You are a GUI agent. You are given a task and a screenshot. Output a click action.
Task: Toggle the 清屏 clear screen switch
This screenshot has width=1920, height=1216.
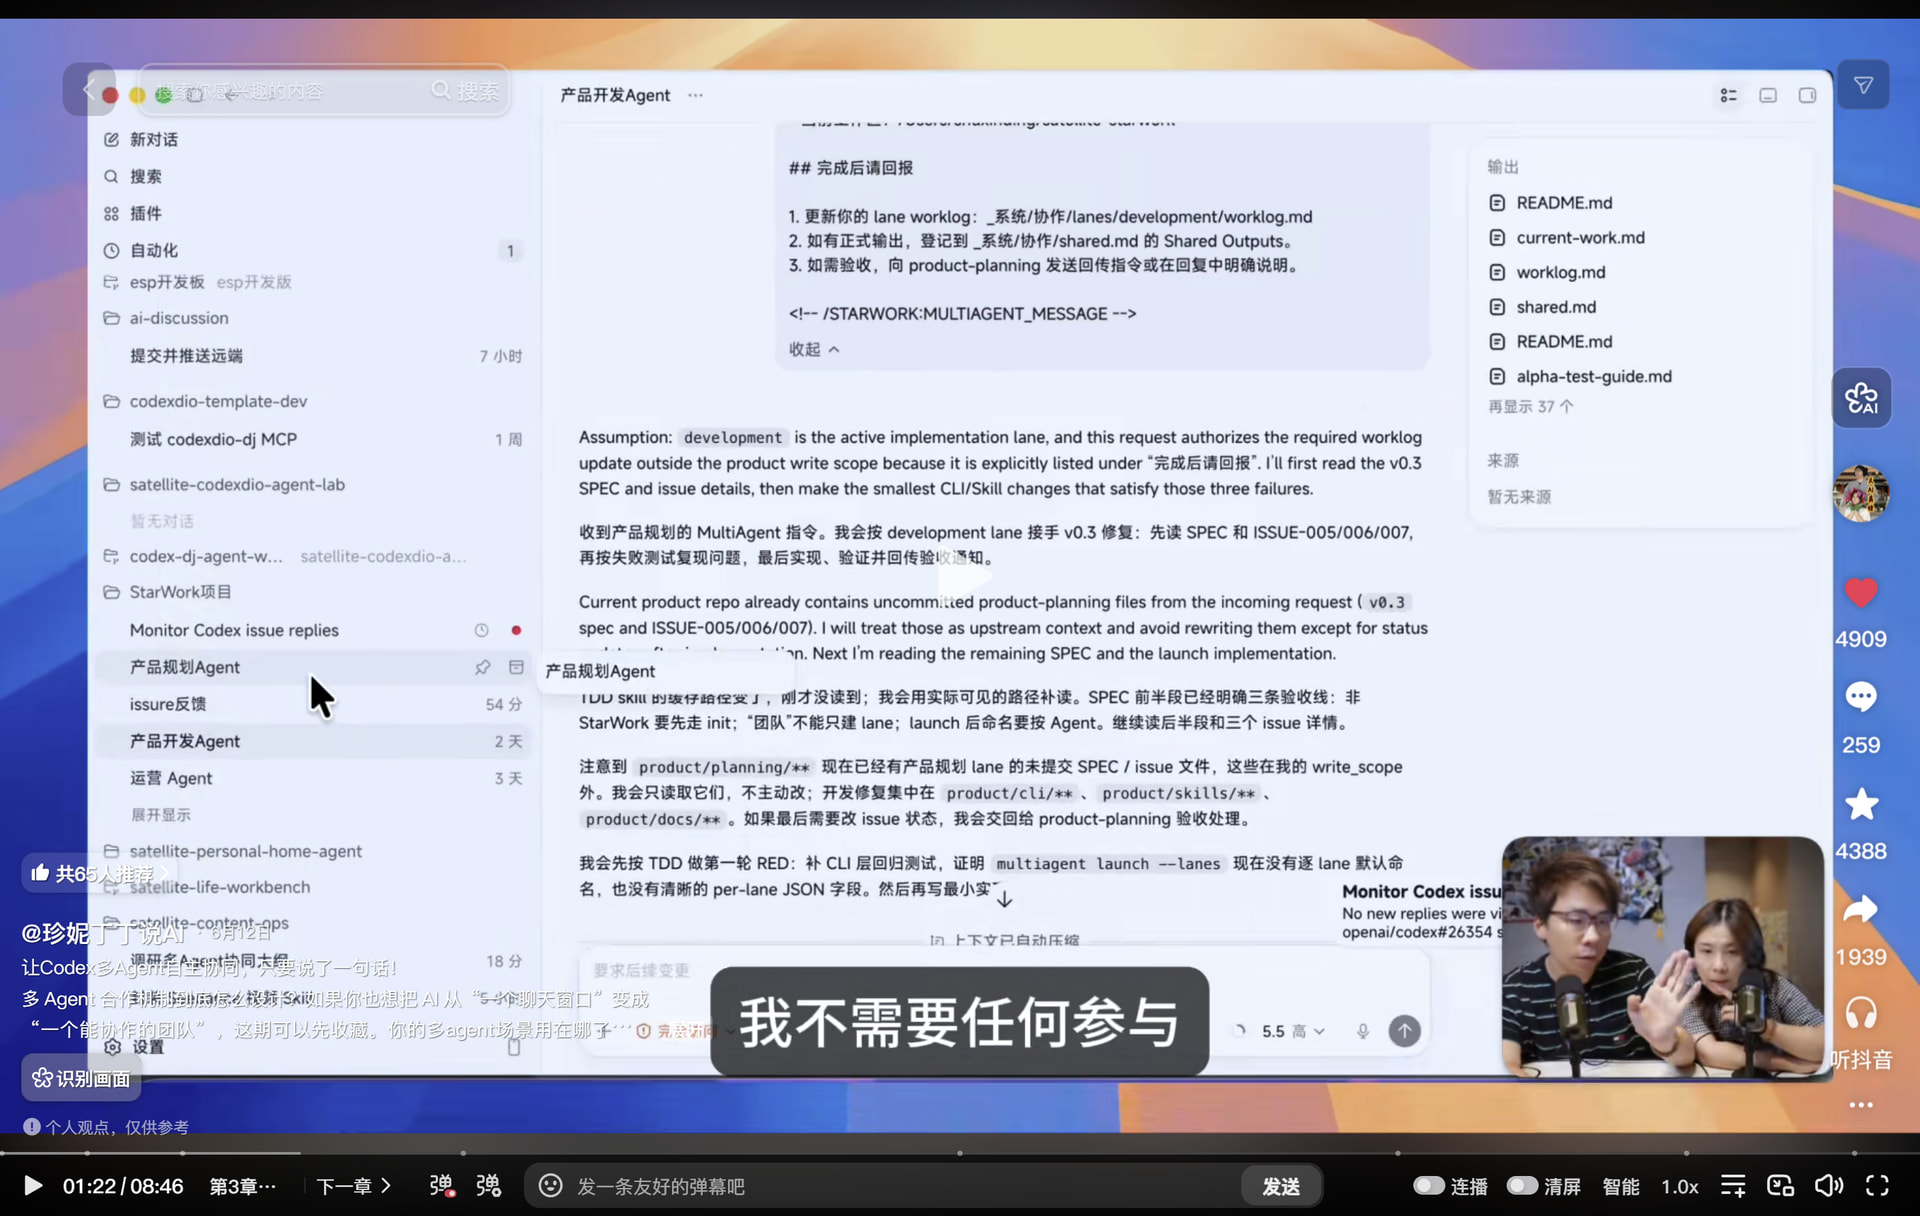1522,1186
